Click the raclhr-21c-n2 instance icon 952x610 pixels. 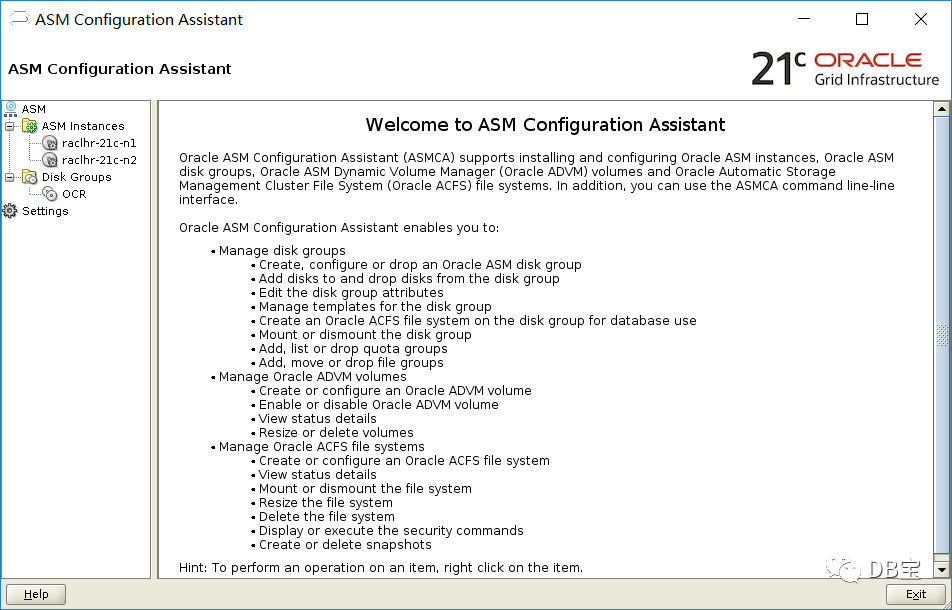(x=50, y=160)
